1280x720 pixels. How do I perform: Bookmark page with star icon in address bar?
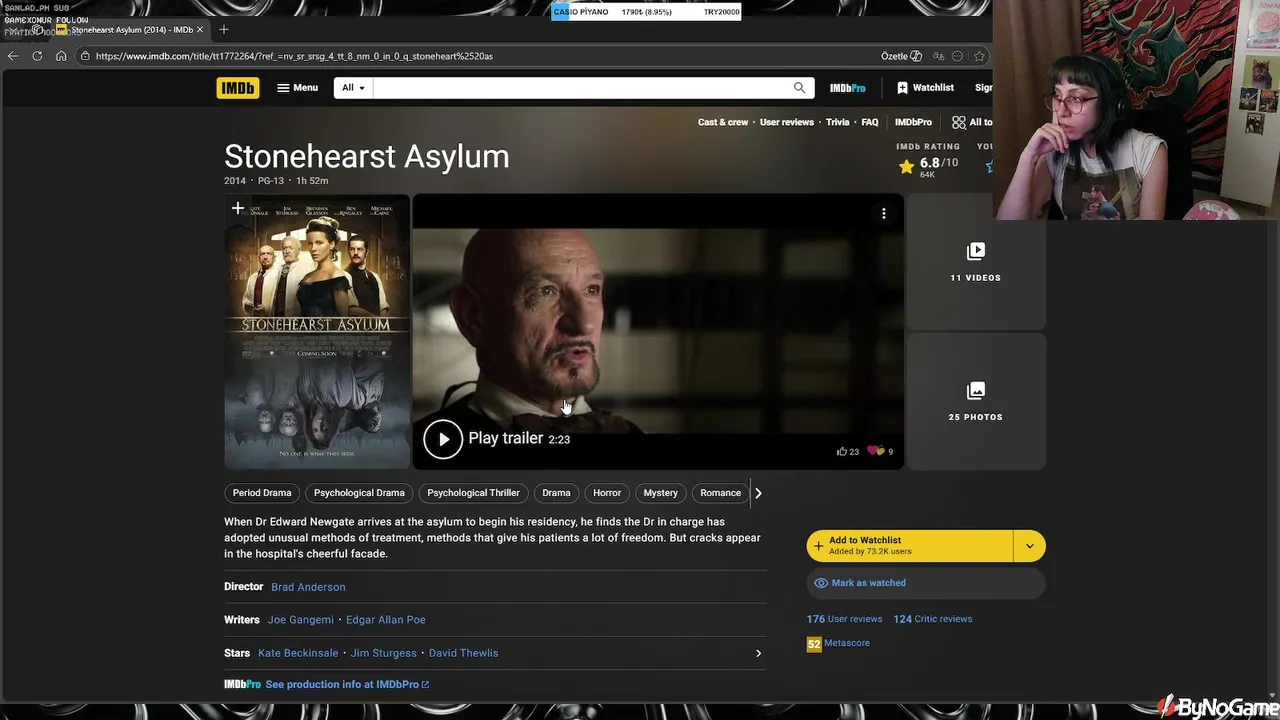pos(979,56)
